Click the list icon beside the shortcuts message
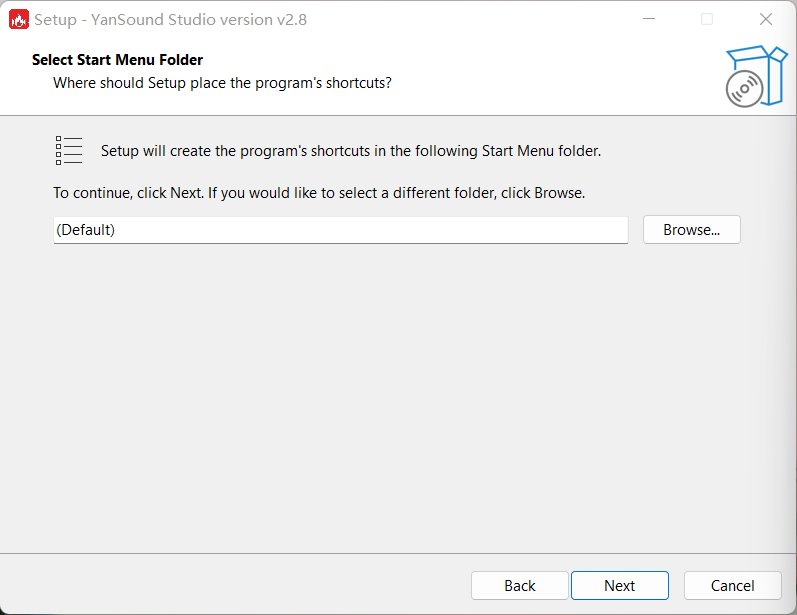This screenshot has width=797, height=615. (x=69, y=150)
